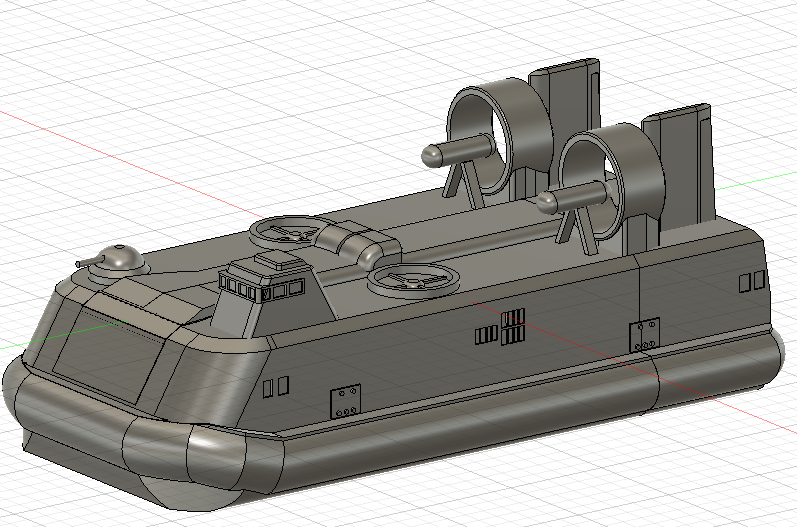This screenshot has height=527, width=797.
Task: Select the lift fan ring nearest the hull side
Action: tap(413, 281)
